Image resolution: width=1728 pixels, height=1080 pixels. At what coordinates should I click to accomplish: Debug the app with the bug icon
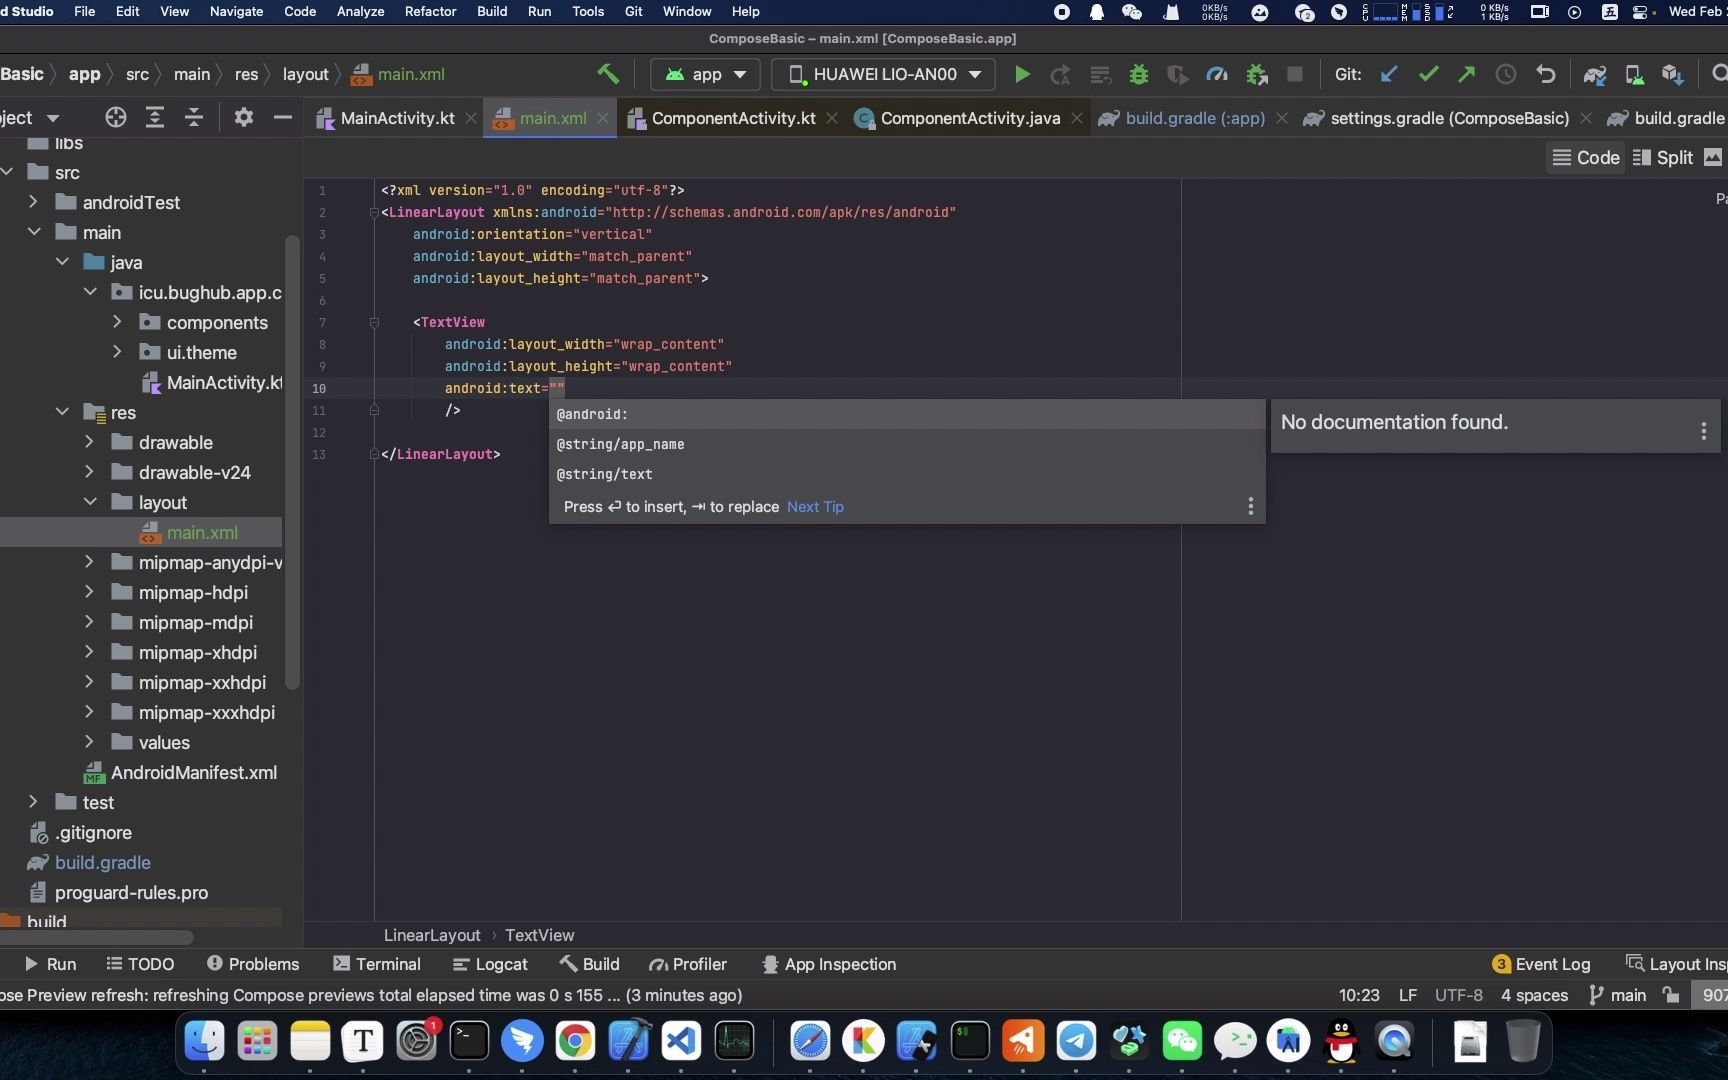1139,74
